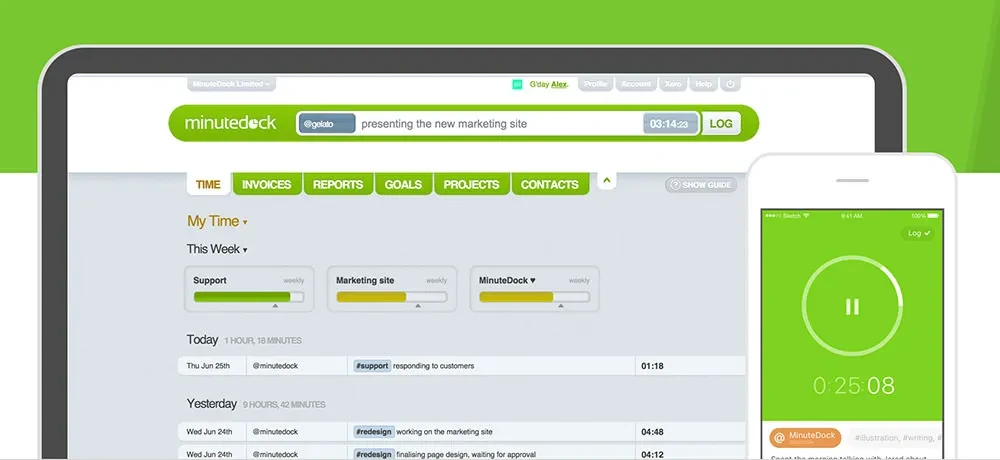1000x460 pixels.
Task: Click the MinuteDock ♥ goal progress bar
Action: coord(534,297)
